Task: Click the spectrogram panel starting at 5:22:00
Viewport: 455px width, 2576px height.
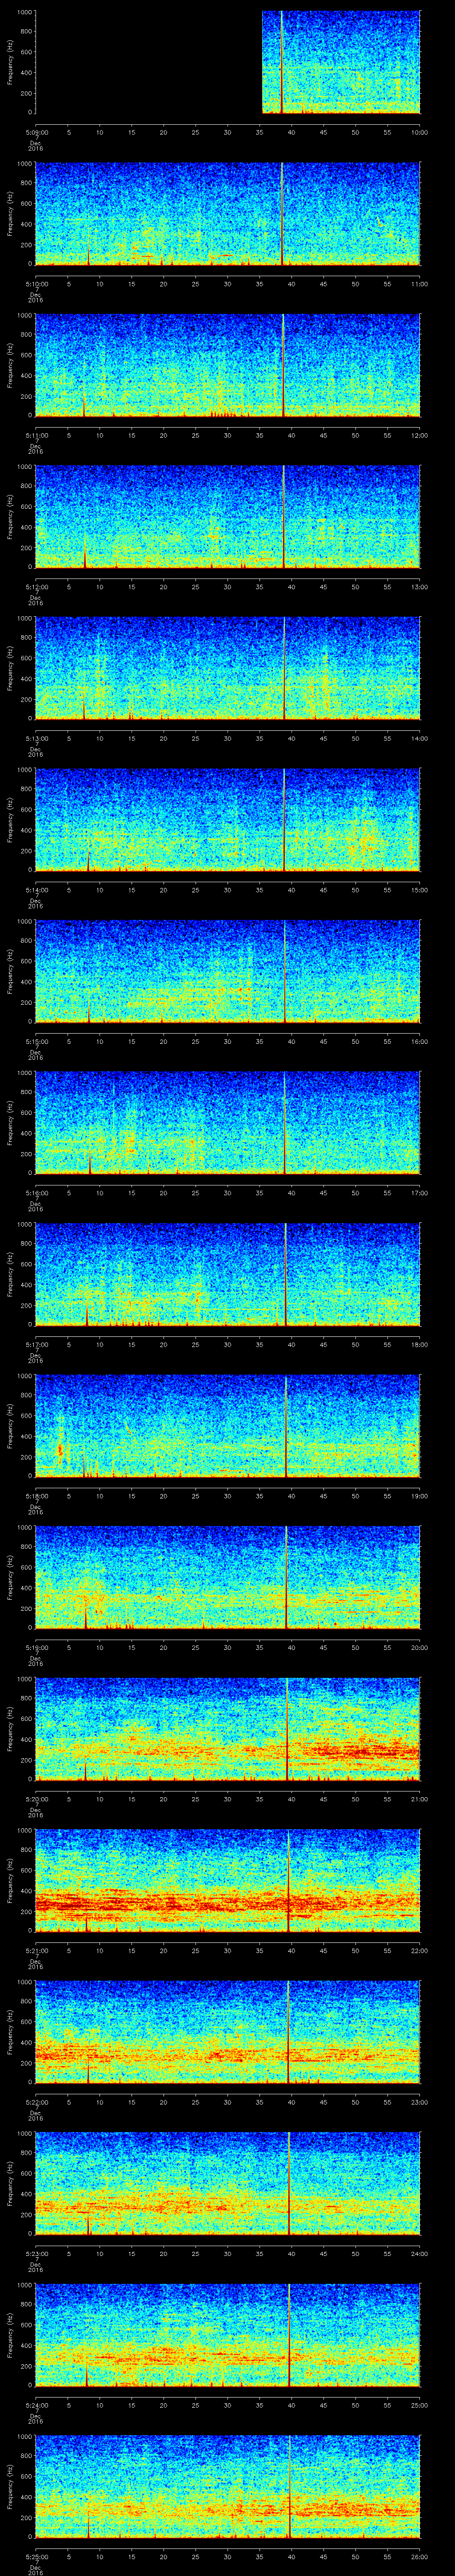Action: (228, 2032)
